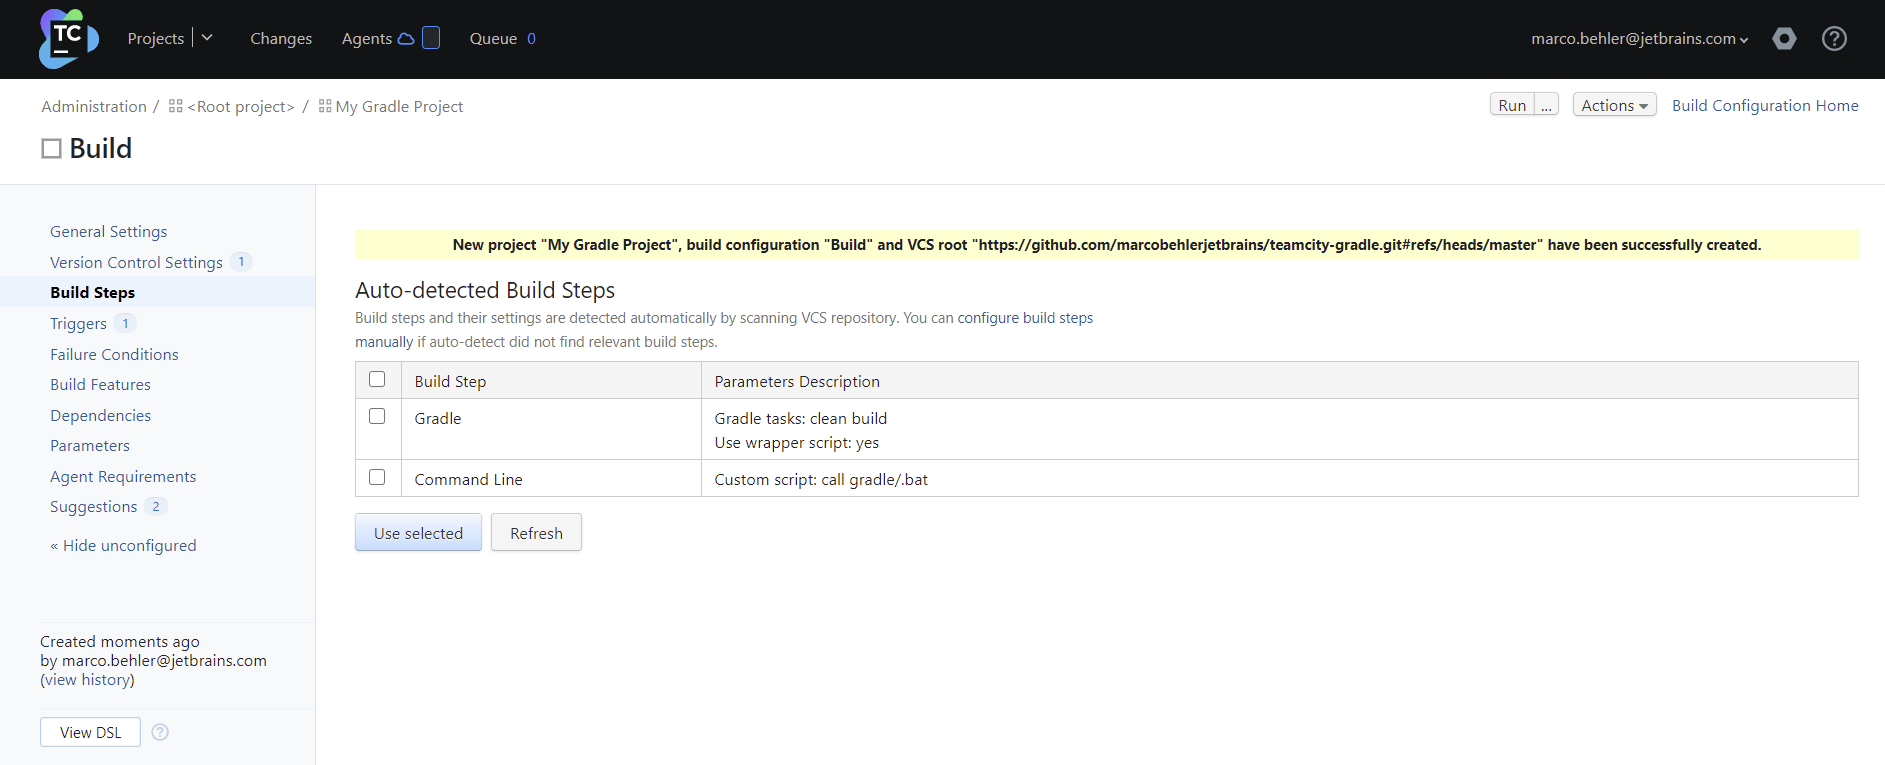Open the marco.behler user account menu
This screenshot has width=1885, height=765.
[x=1639, y=39]
